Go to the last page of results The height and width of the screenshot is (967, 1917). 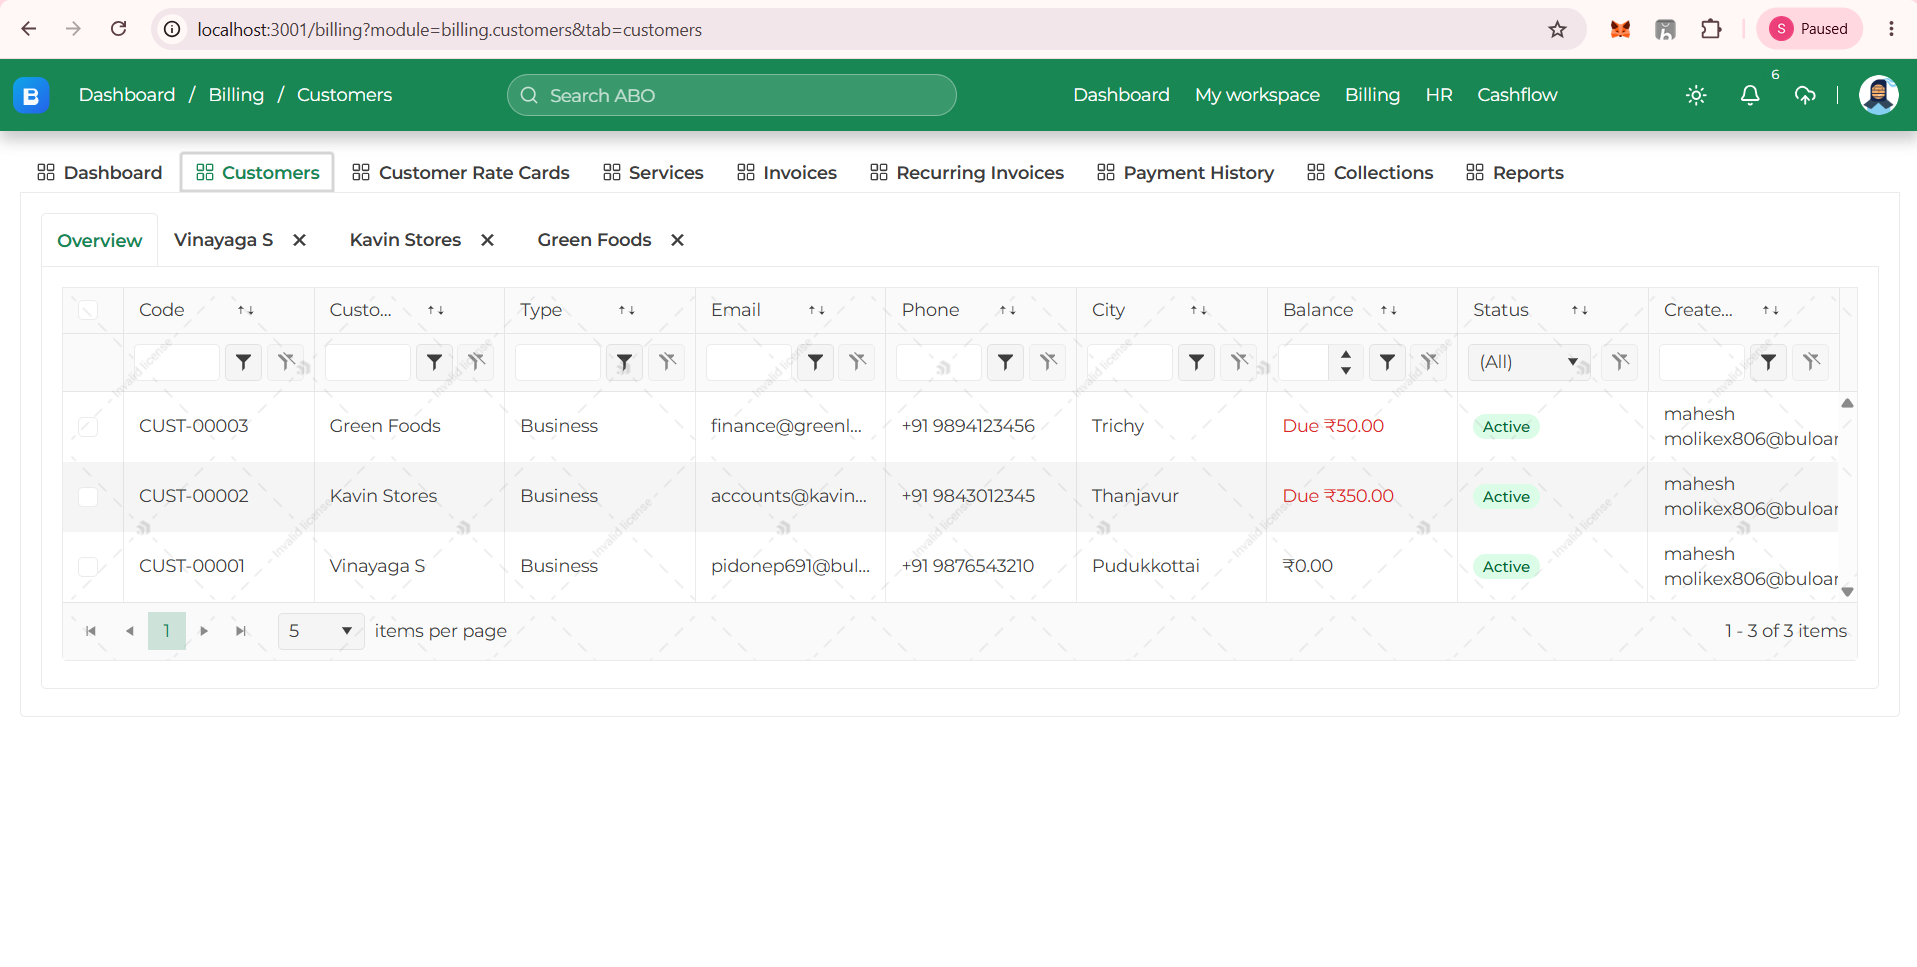point(241,631)
